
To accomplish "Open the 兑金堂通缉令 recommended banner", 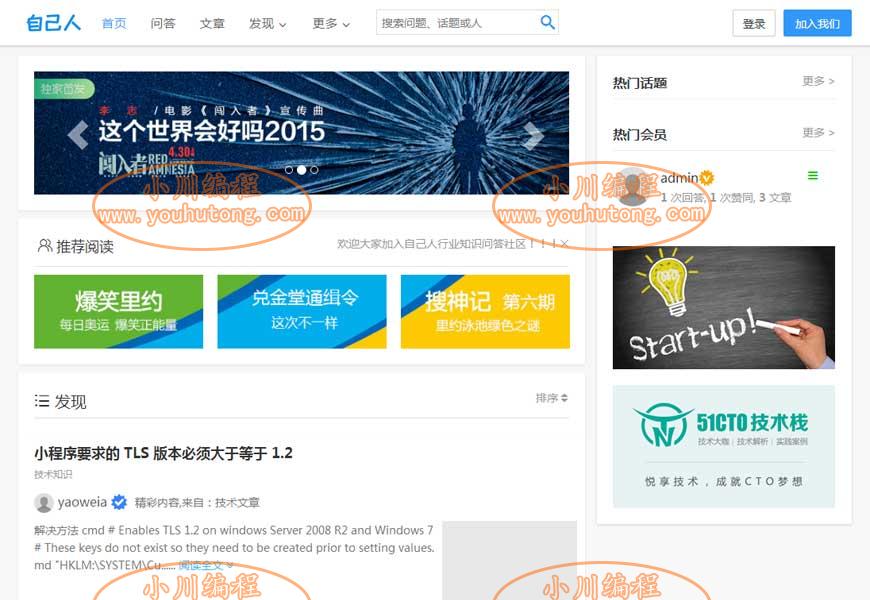I will click(x=302, y=311).
